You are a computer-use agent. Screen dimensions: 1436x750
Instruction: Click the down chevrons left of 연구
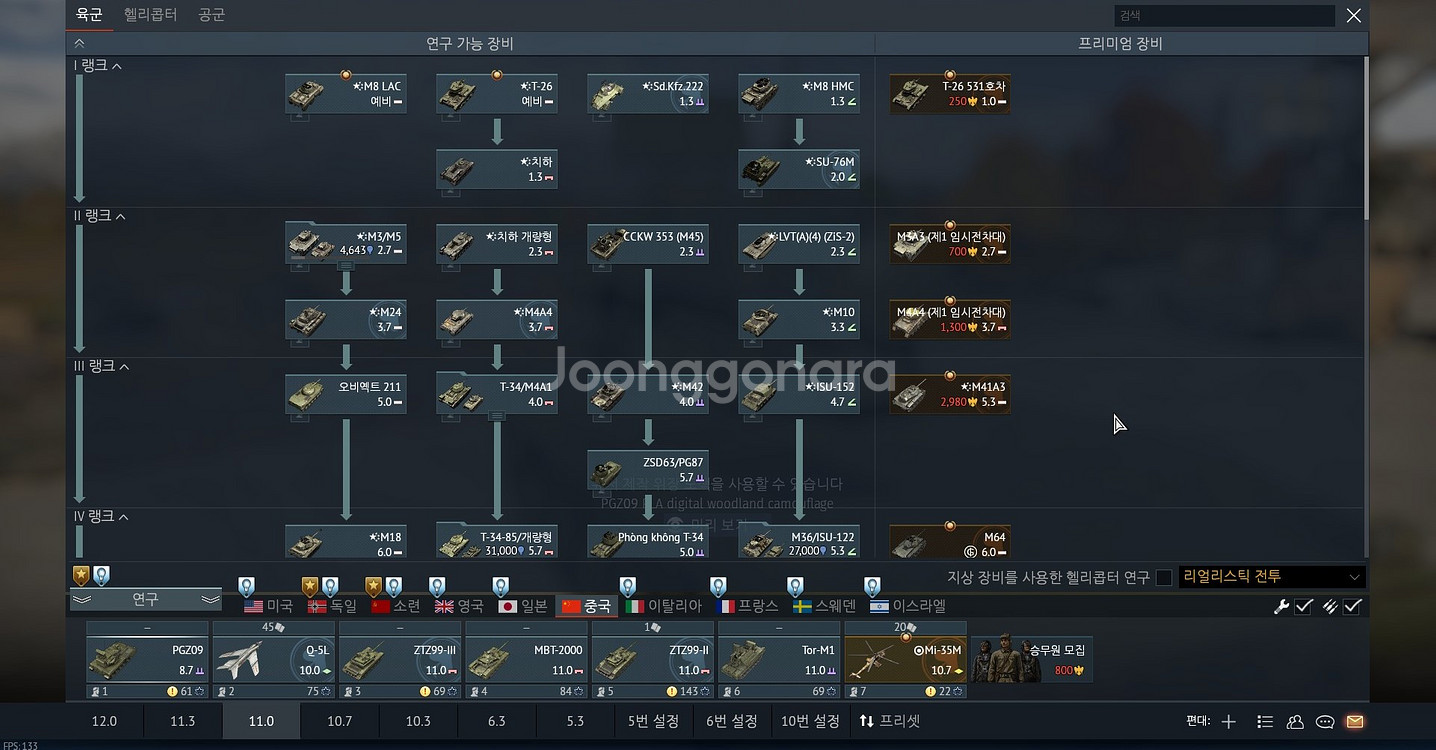(x=81, y=600)
